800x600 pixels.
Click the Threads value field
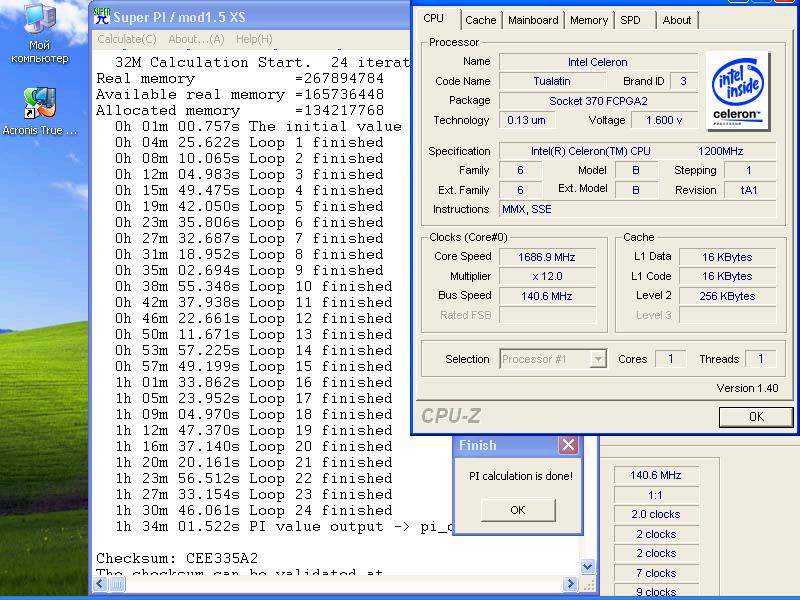[x=761, y=359]
